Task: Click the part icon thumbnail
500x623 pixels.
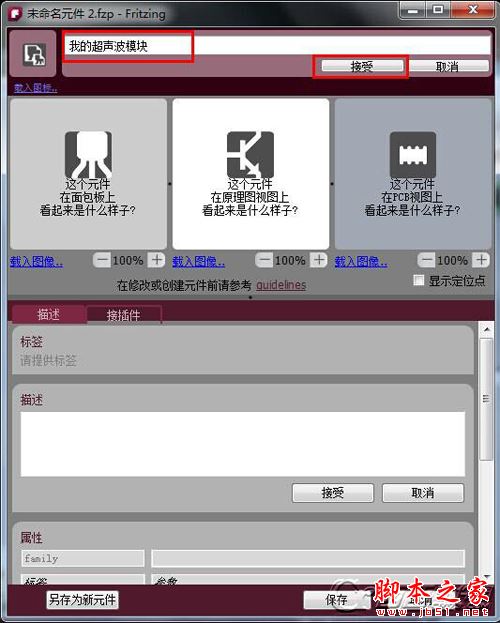Action: (33, 53)
